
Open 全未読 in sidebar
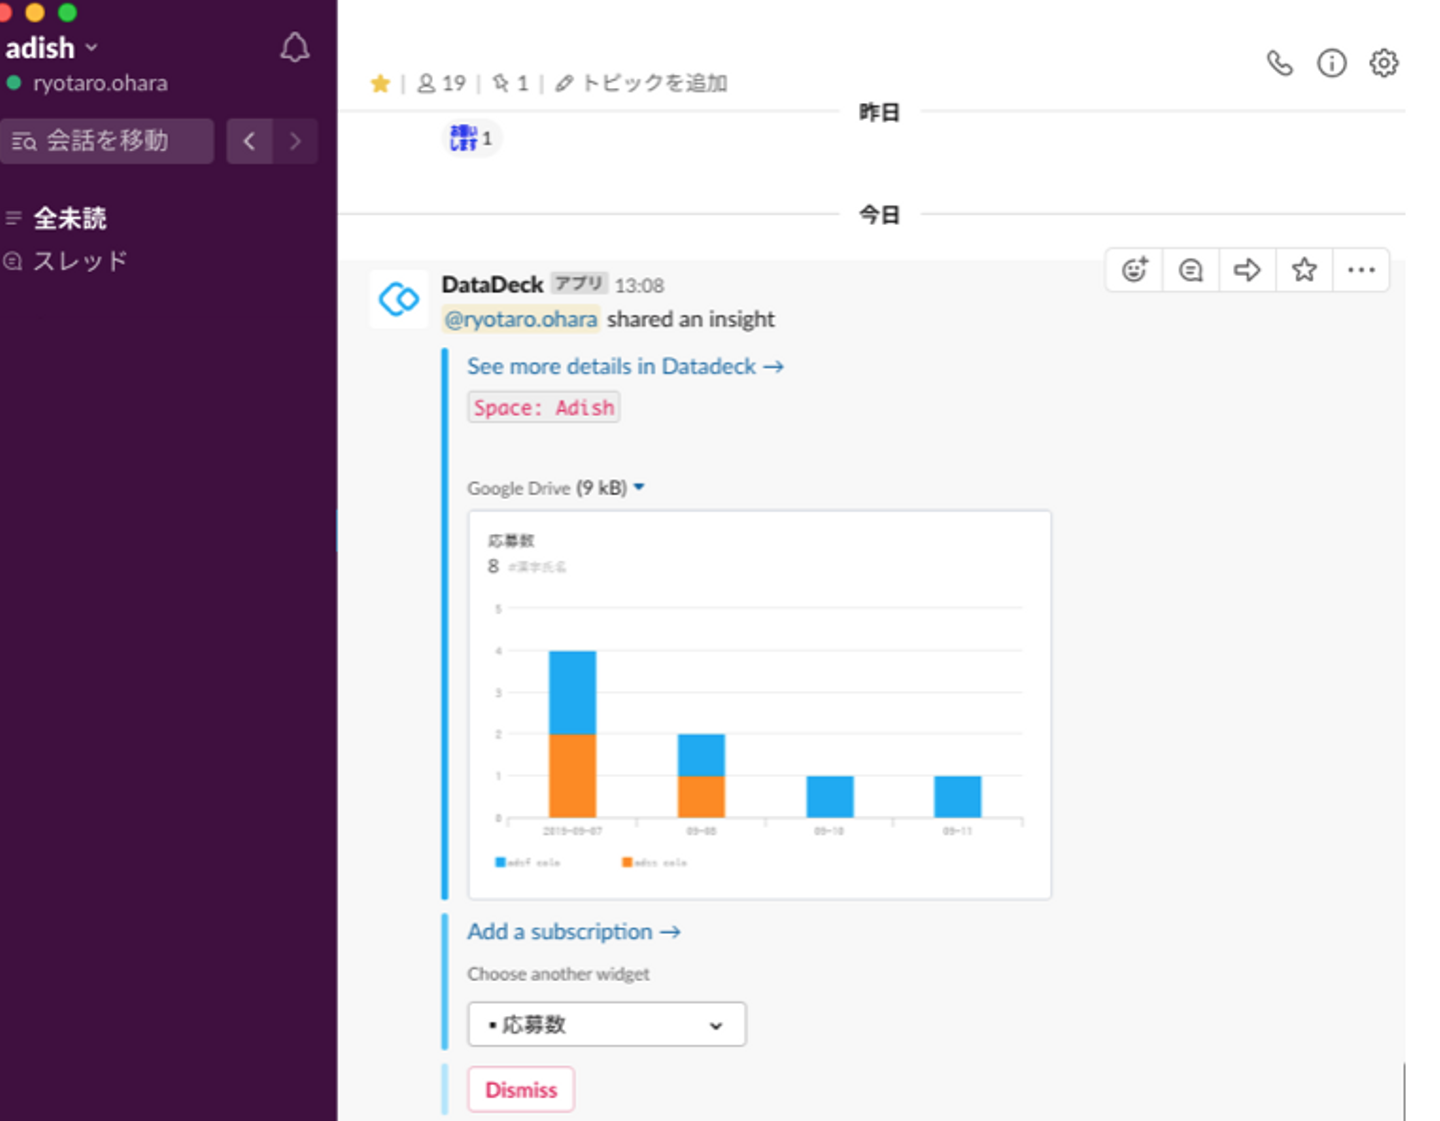tap(70, 218)
